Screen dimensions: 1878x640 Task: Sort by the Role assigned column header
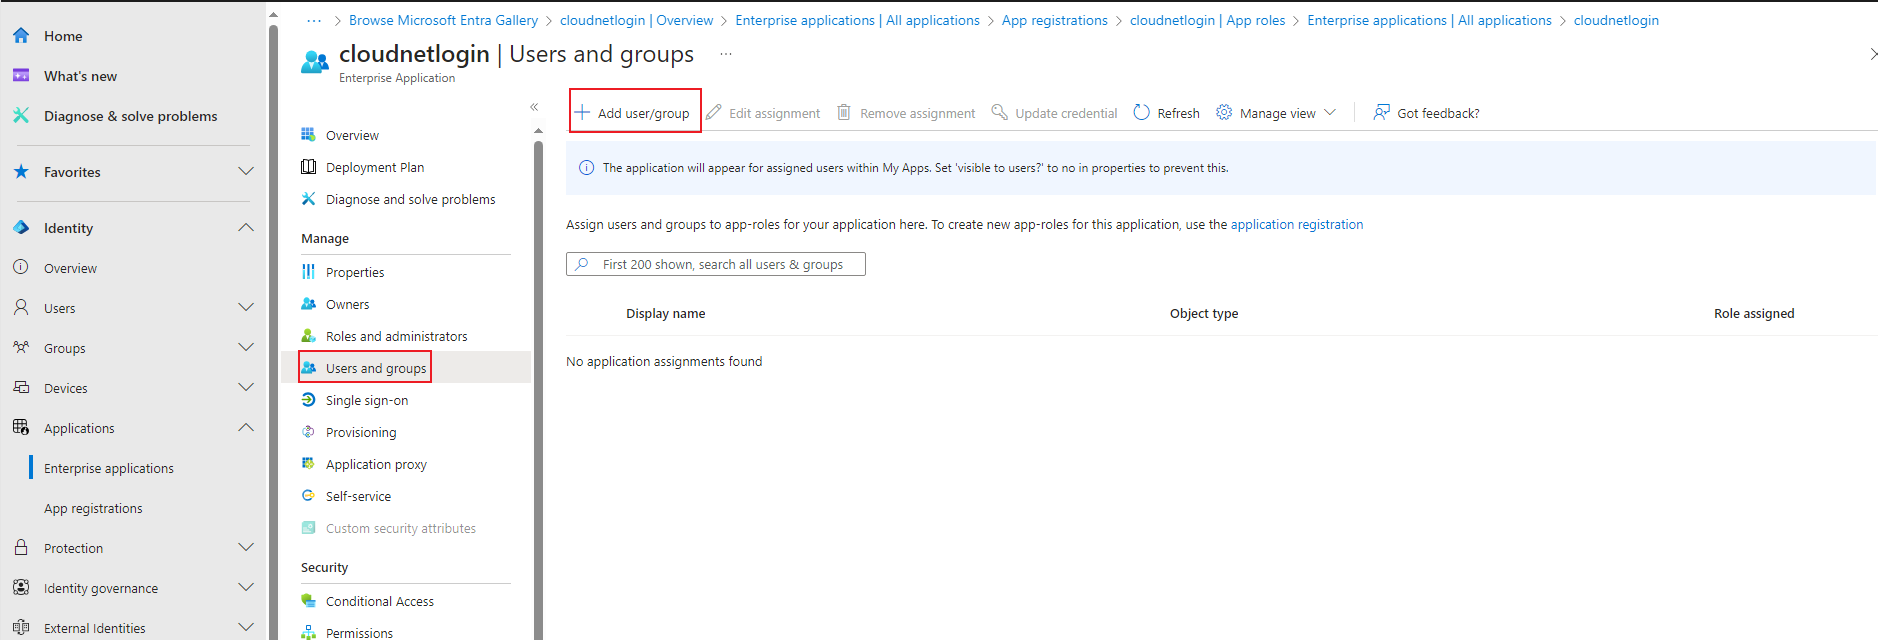(x=1754, y=313)
